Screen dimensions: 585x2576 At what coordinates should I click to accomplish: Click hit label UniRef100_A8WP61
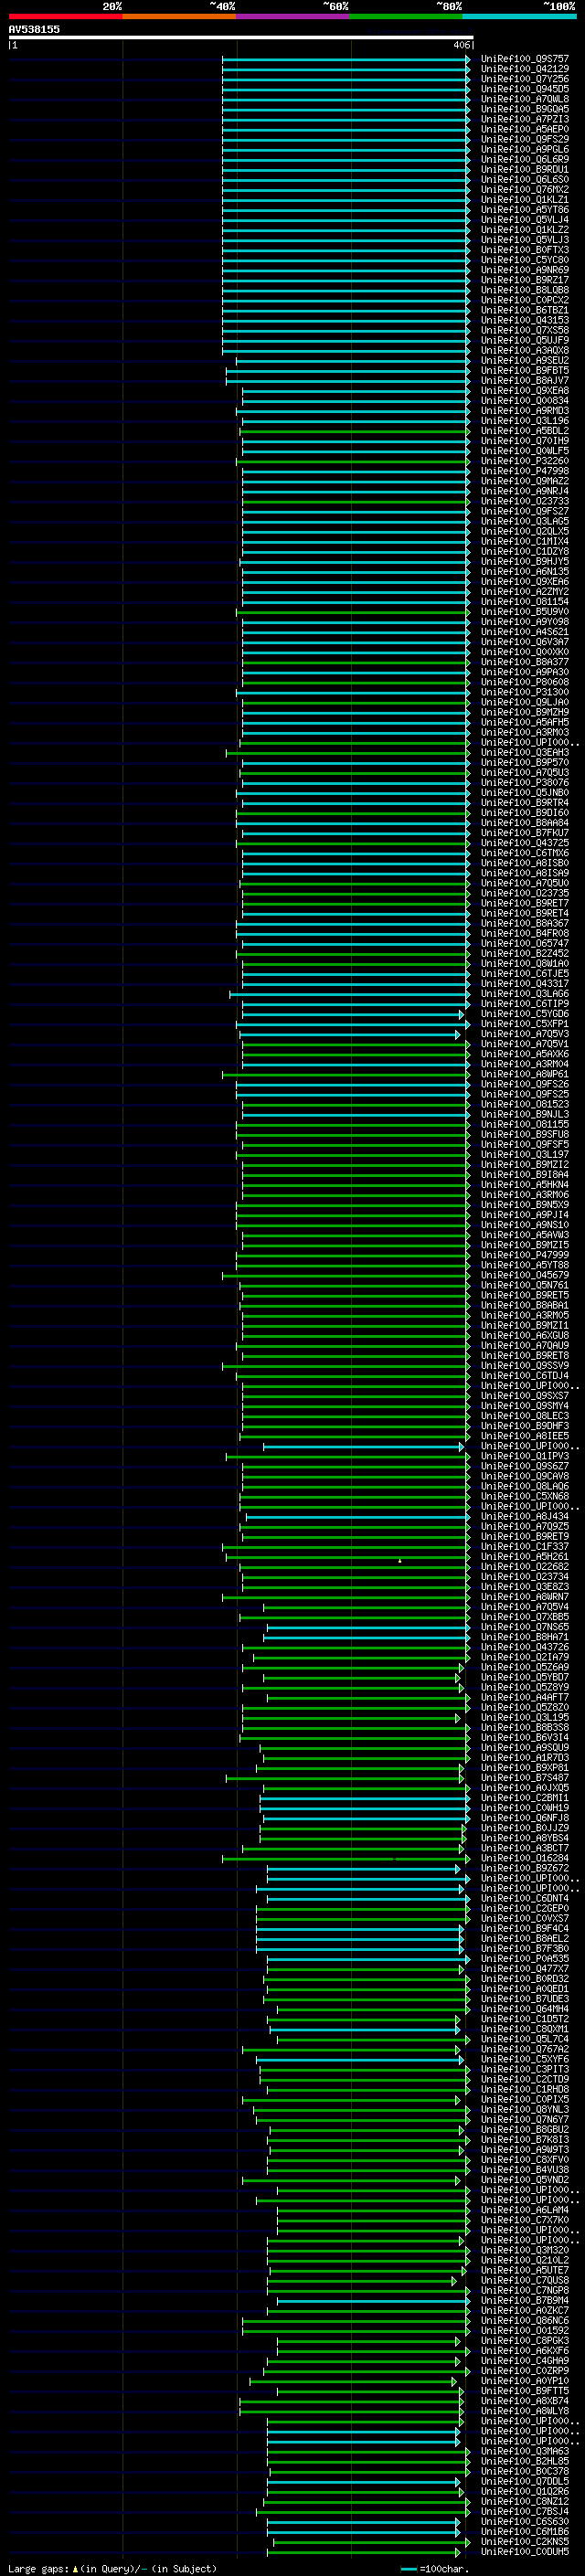point(525,1074)
